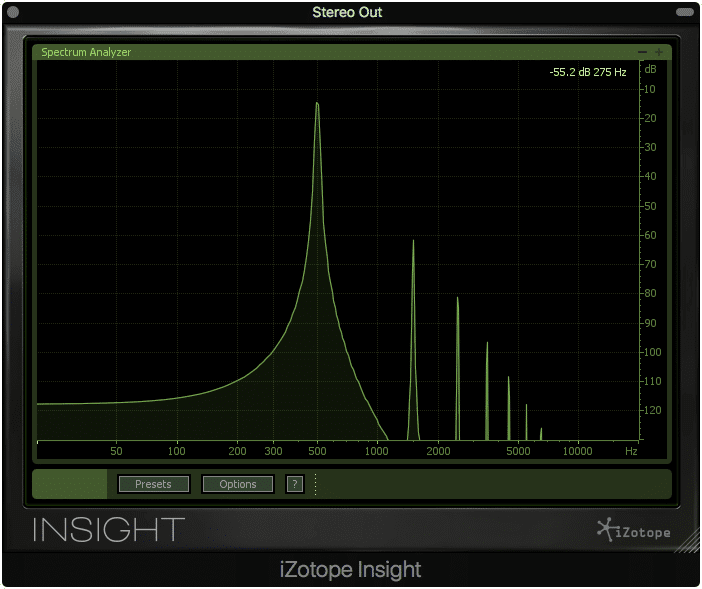Open the Presets button
The height and width of the screenshot is (589, 702).
[154, 484]
